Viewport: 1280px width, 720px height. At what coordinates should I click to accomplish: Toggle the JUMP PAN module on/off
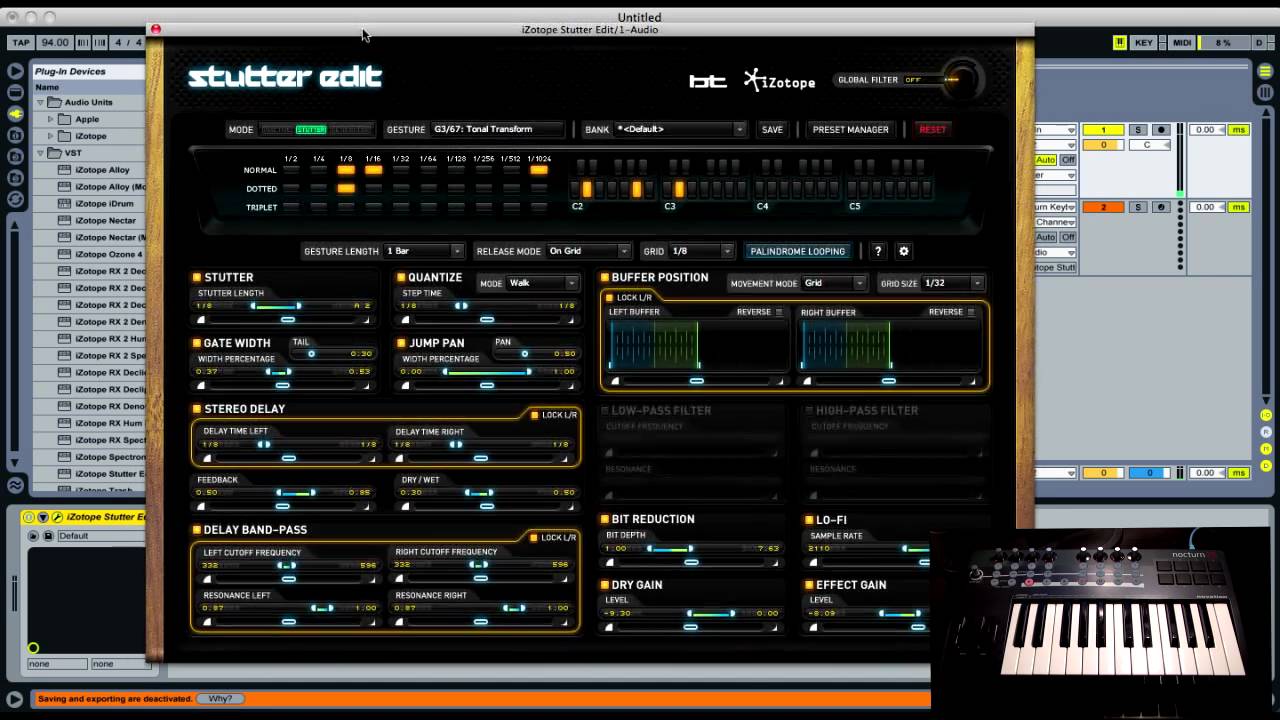401,342
